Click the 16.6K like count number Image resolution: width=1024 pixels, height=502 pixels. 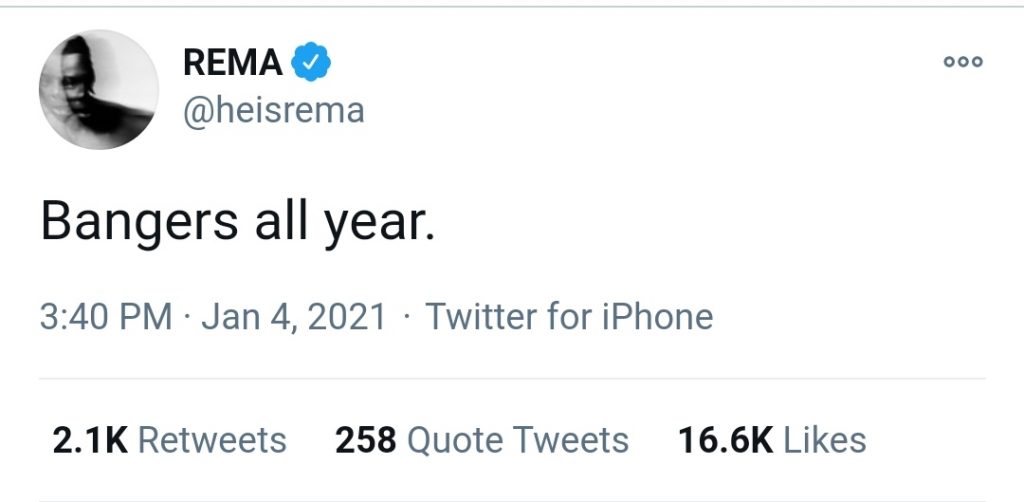(x=726, y=439)
